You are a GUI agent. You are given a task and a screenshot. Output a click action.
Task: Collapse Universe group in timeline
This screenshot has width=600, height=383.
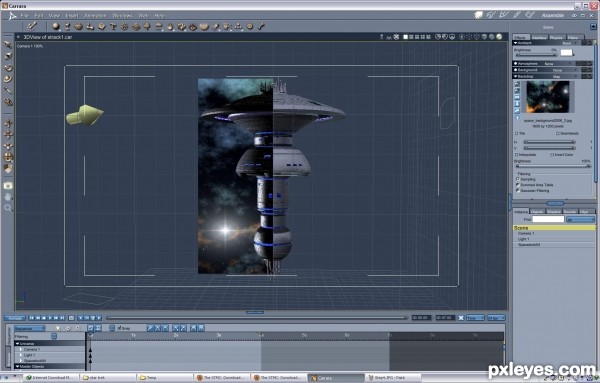[17, 344]
